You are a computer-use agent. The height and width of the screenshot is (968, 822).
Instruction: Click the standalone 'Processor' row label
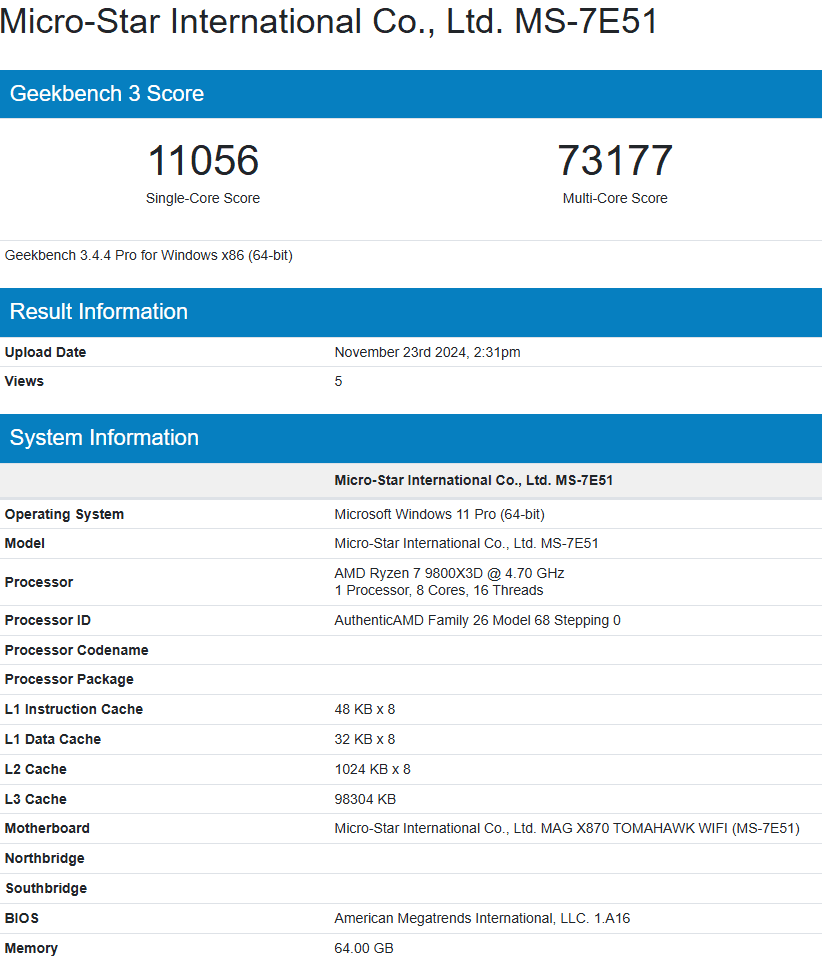39,582
